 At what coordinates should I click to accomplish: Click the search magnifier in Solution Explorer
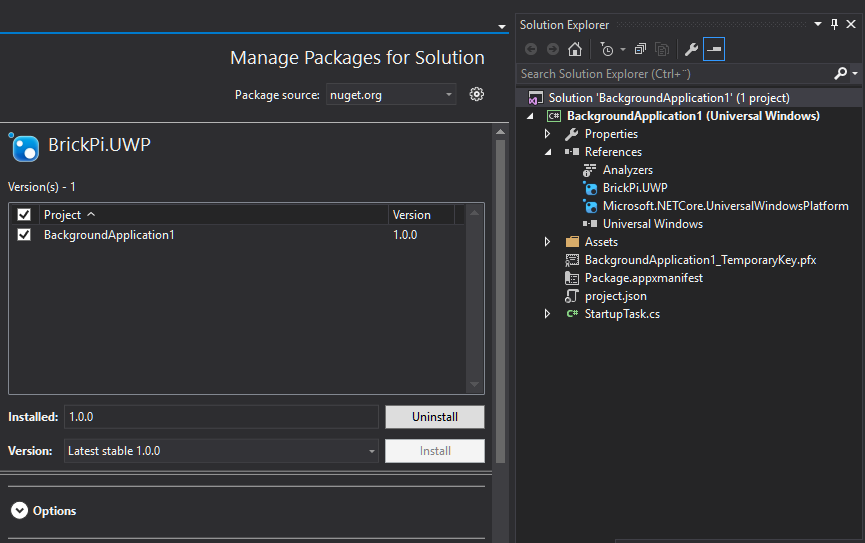(x=840, y=73)
